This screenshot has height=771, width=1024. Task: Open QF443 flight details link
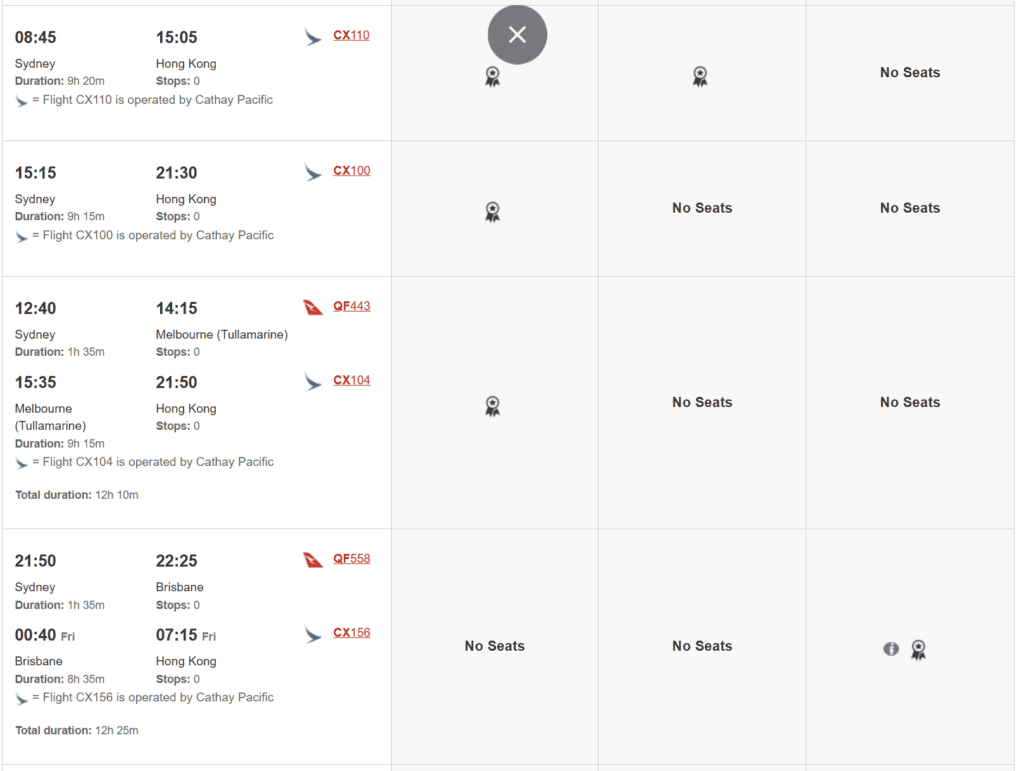(x=351, y=306)
